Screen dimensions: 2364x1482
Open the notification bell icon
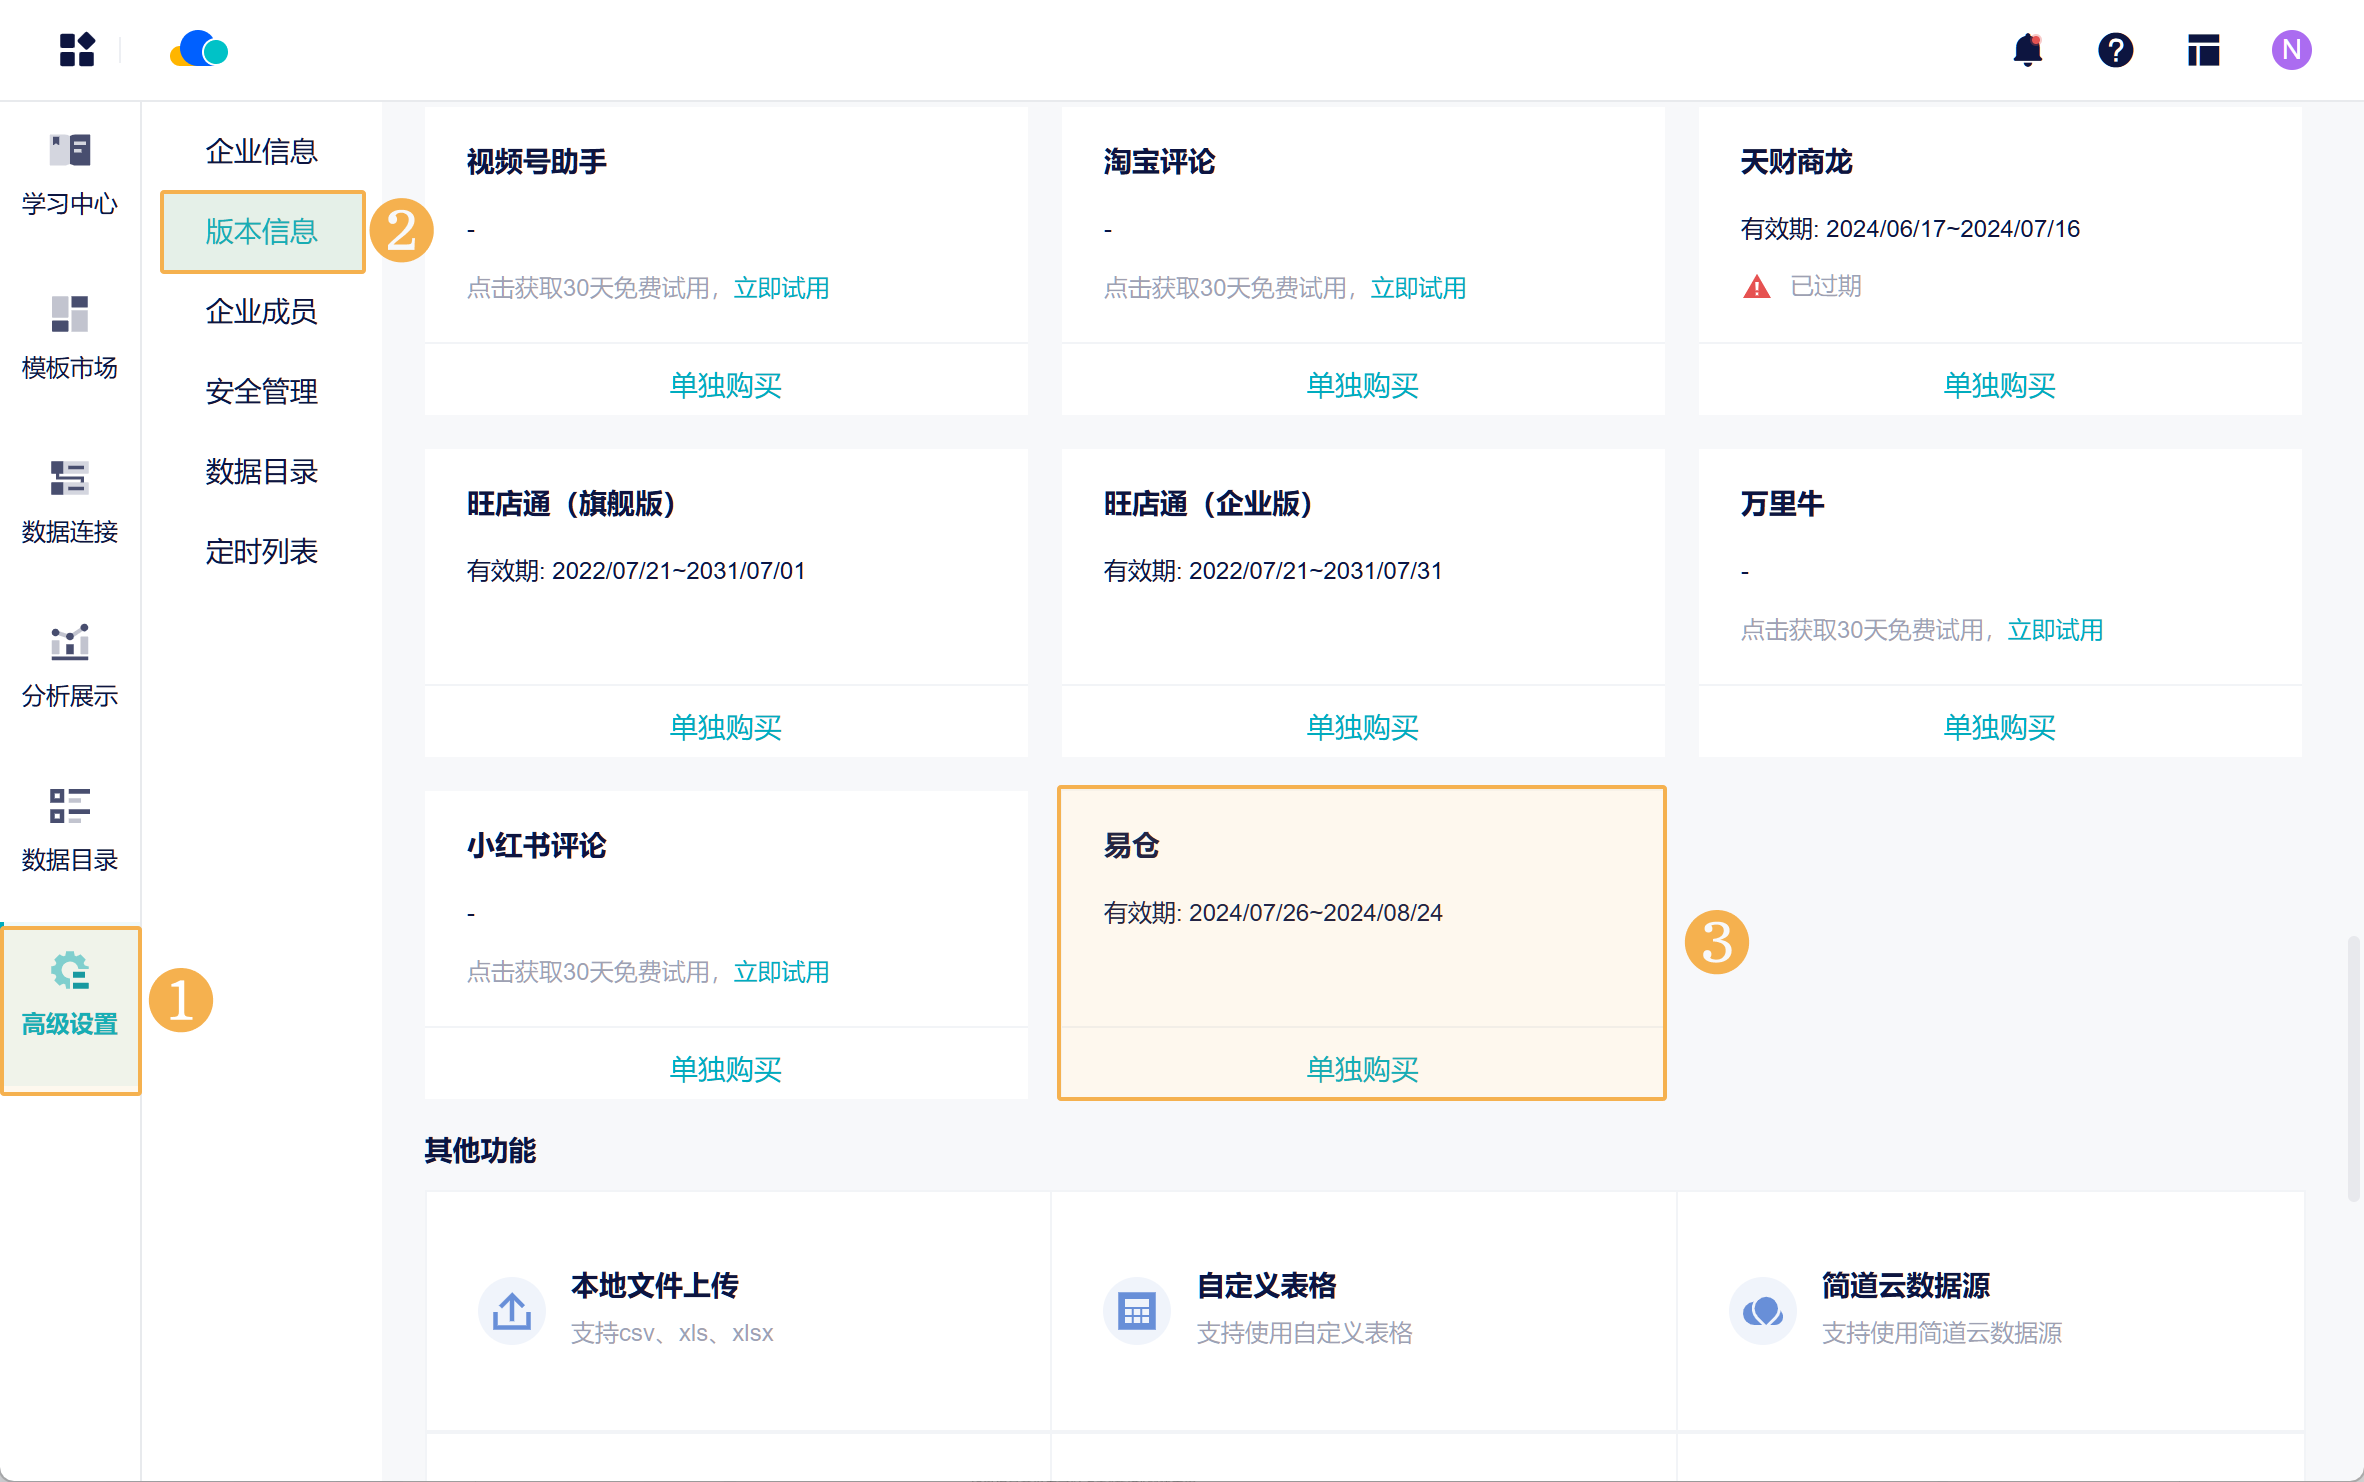coord(2027,50)
